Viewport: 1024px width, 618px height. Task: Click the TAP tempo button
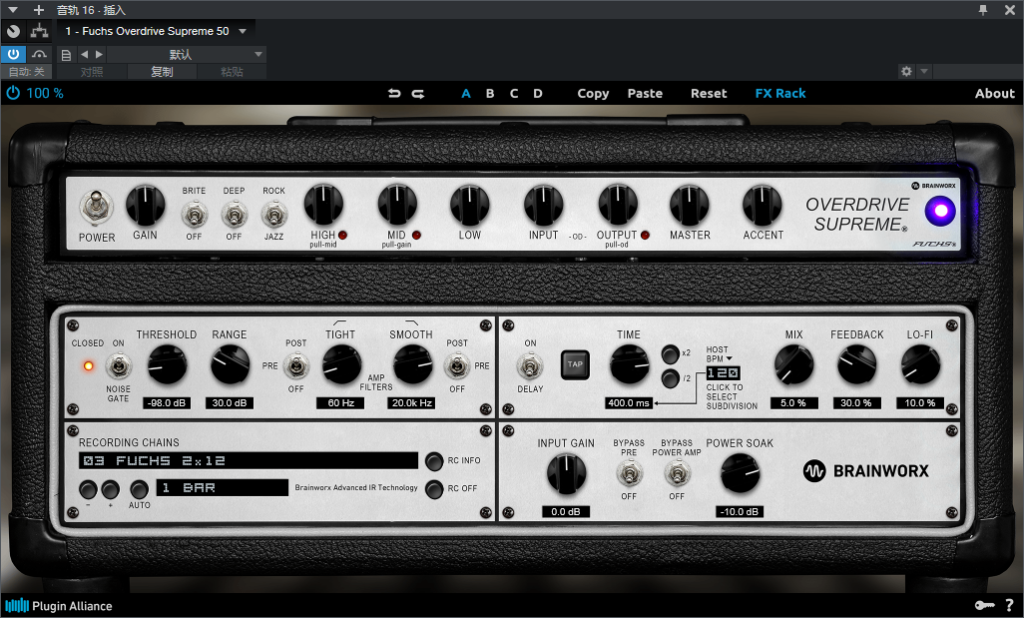(x=575, y=365)
